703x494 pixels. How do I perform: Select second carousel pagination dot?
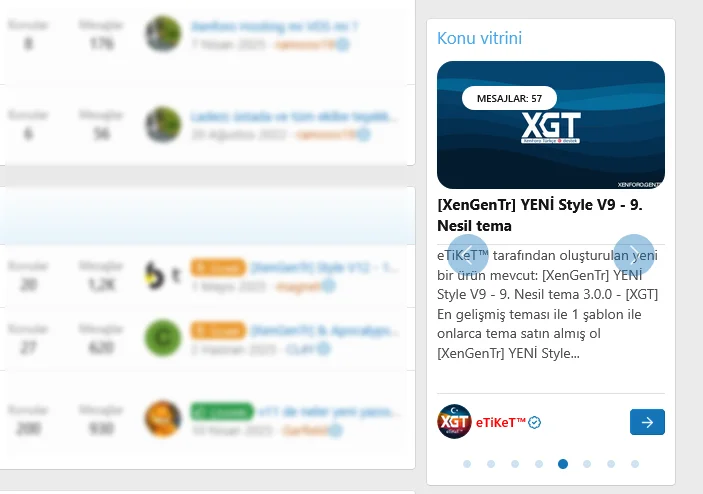(x=491, y=464)
